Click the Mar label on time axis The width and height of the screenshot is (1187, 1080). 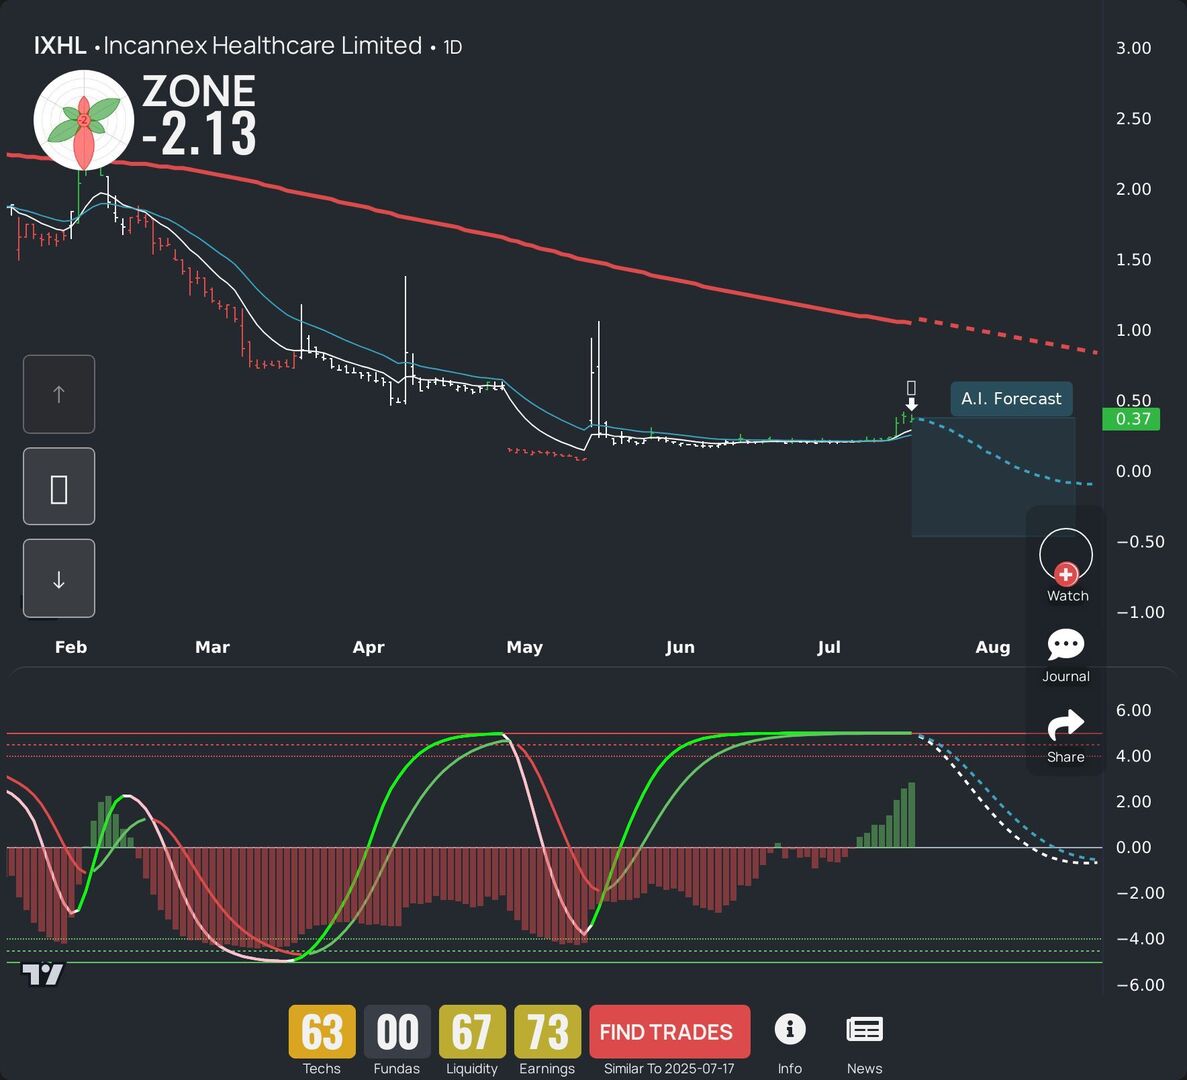(x=212, y=647)
